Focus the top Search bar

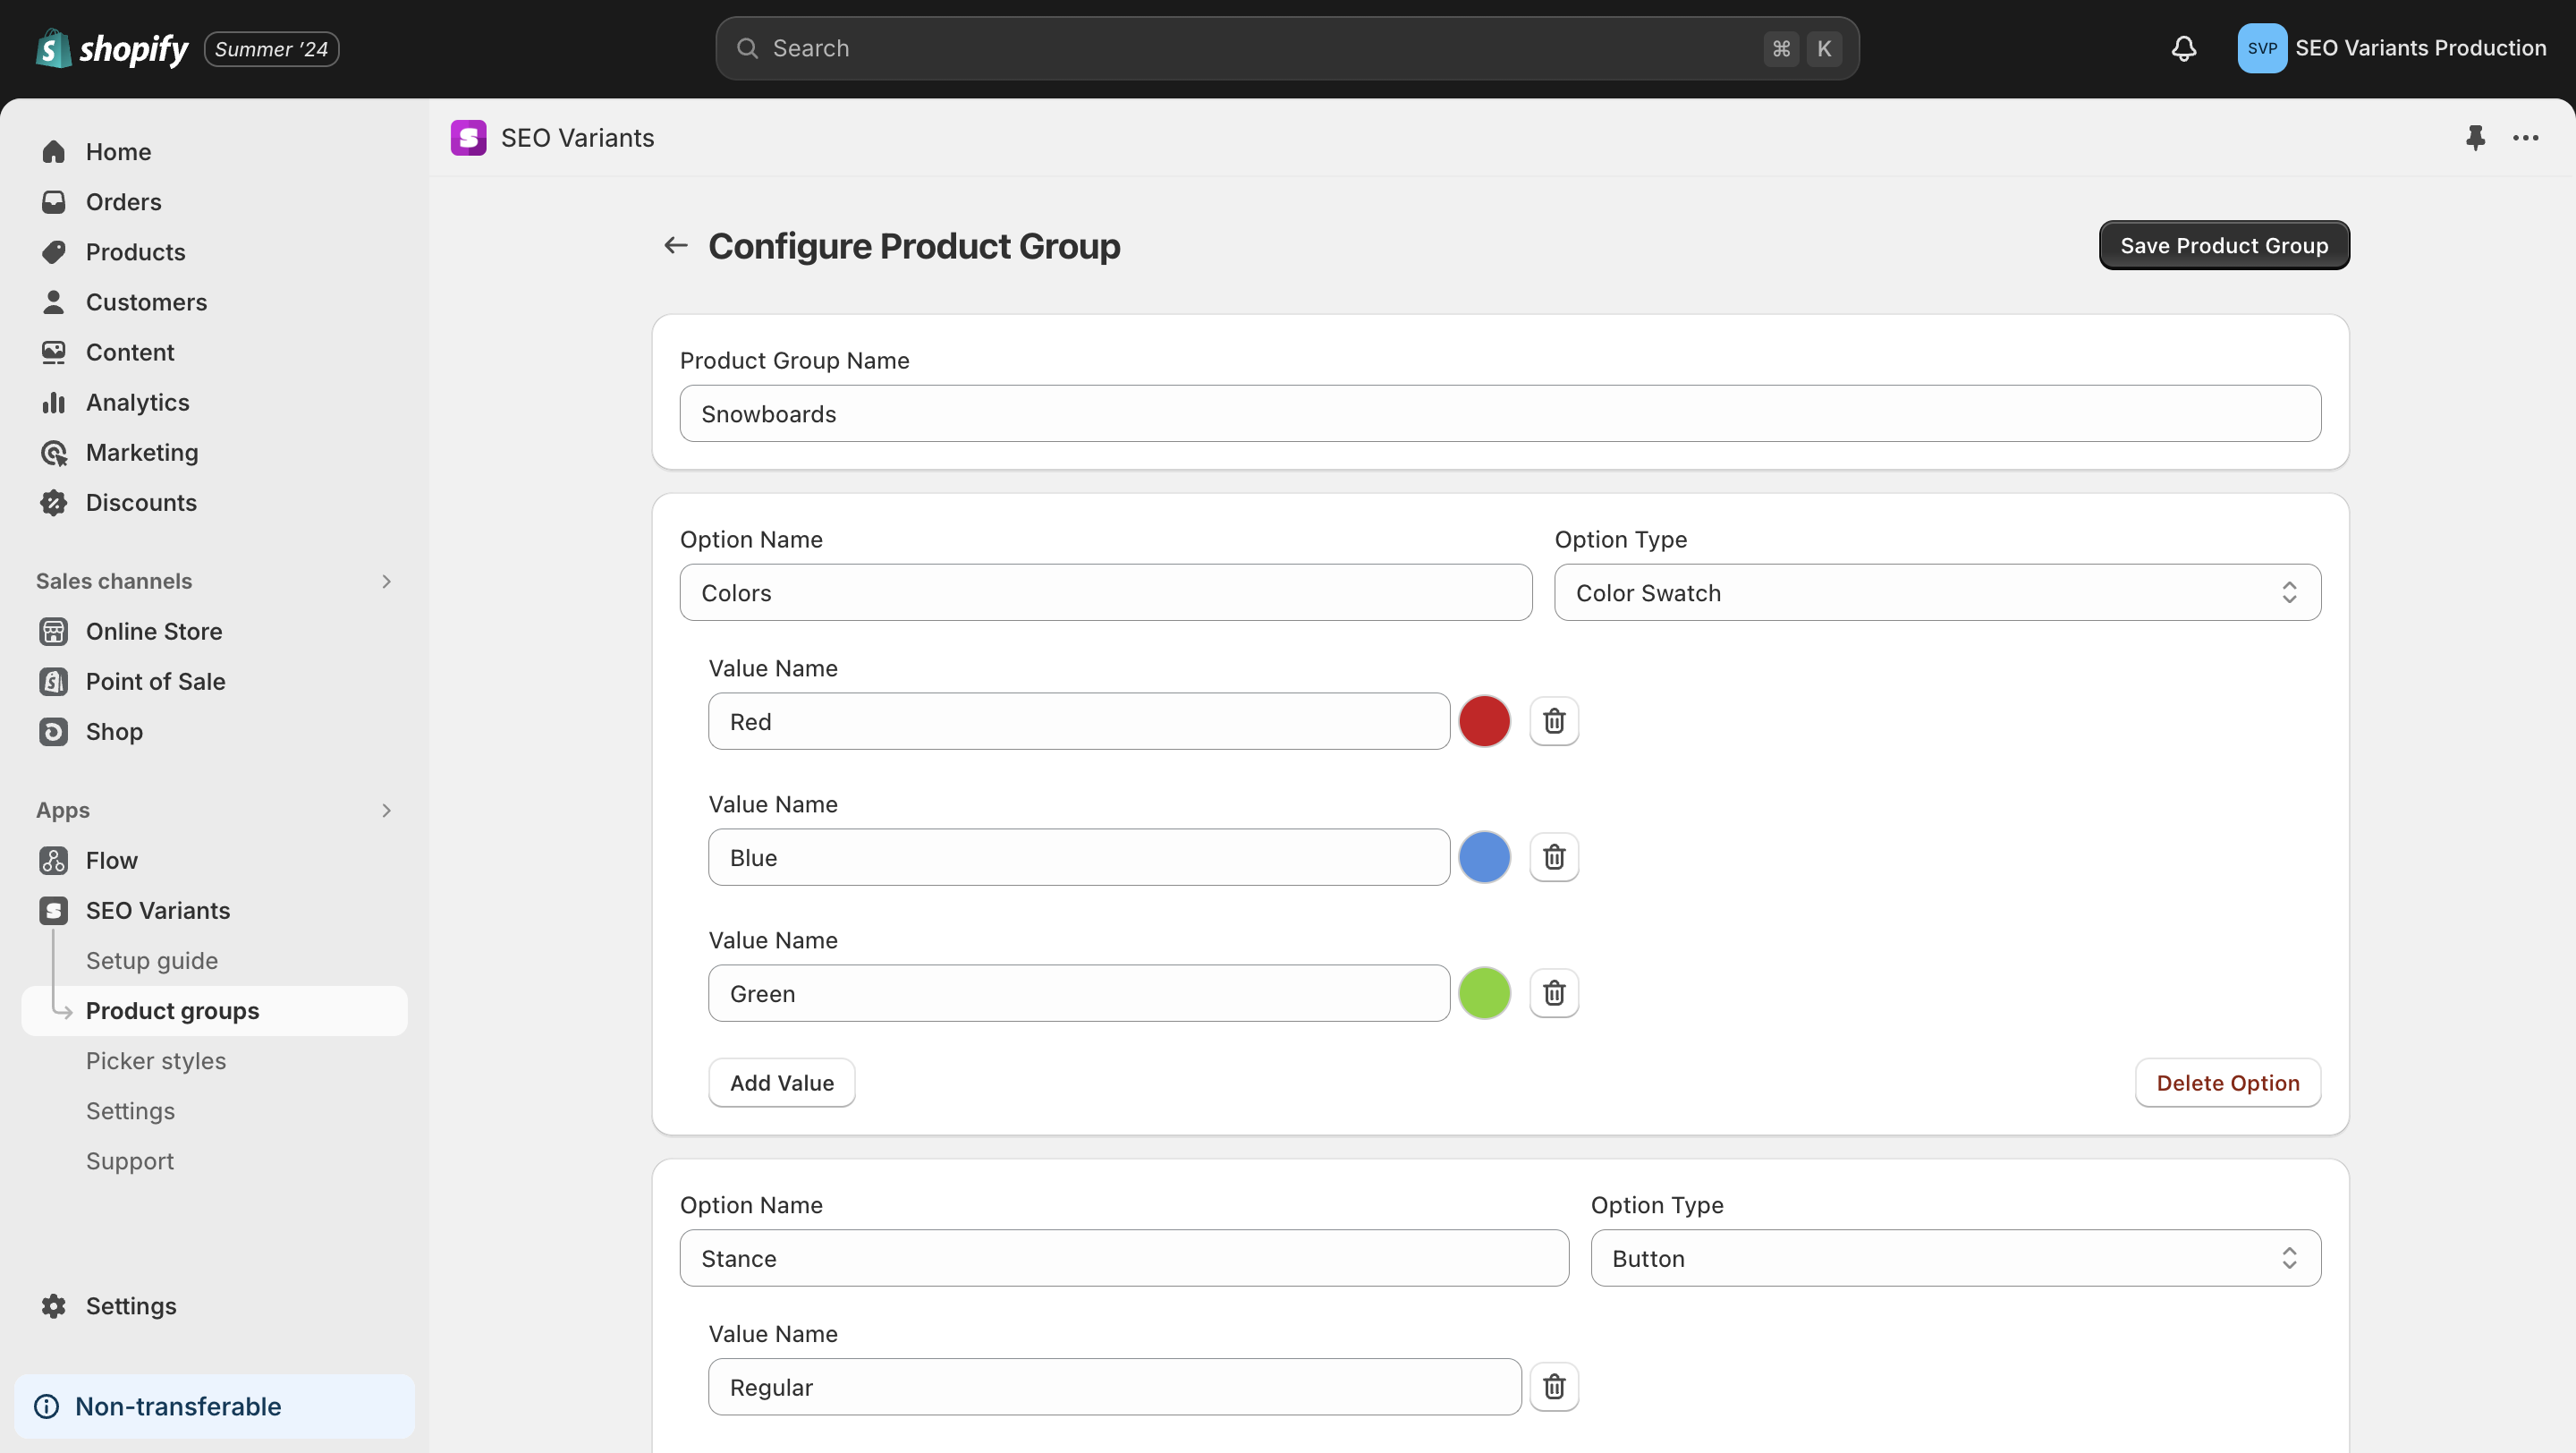tap(1287, 48)
